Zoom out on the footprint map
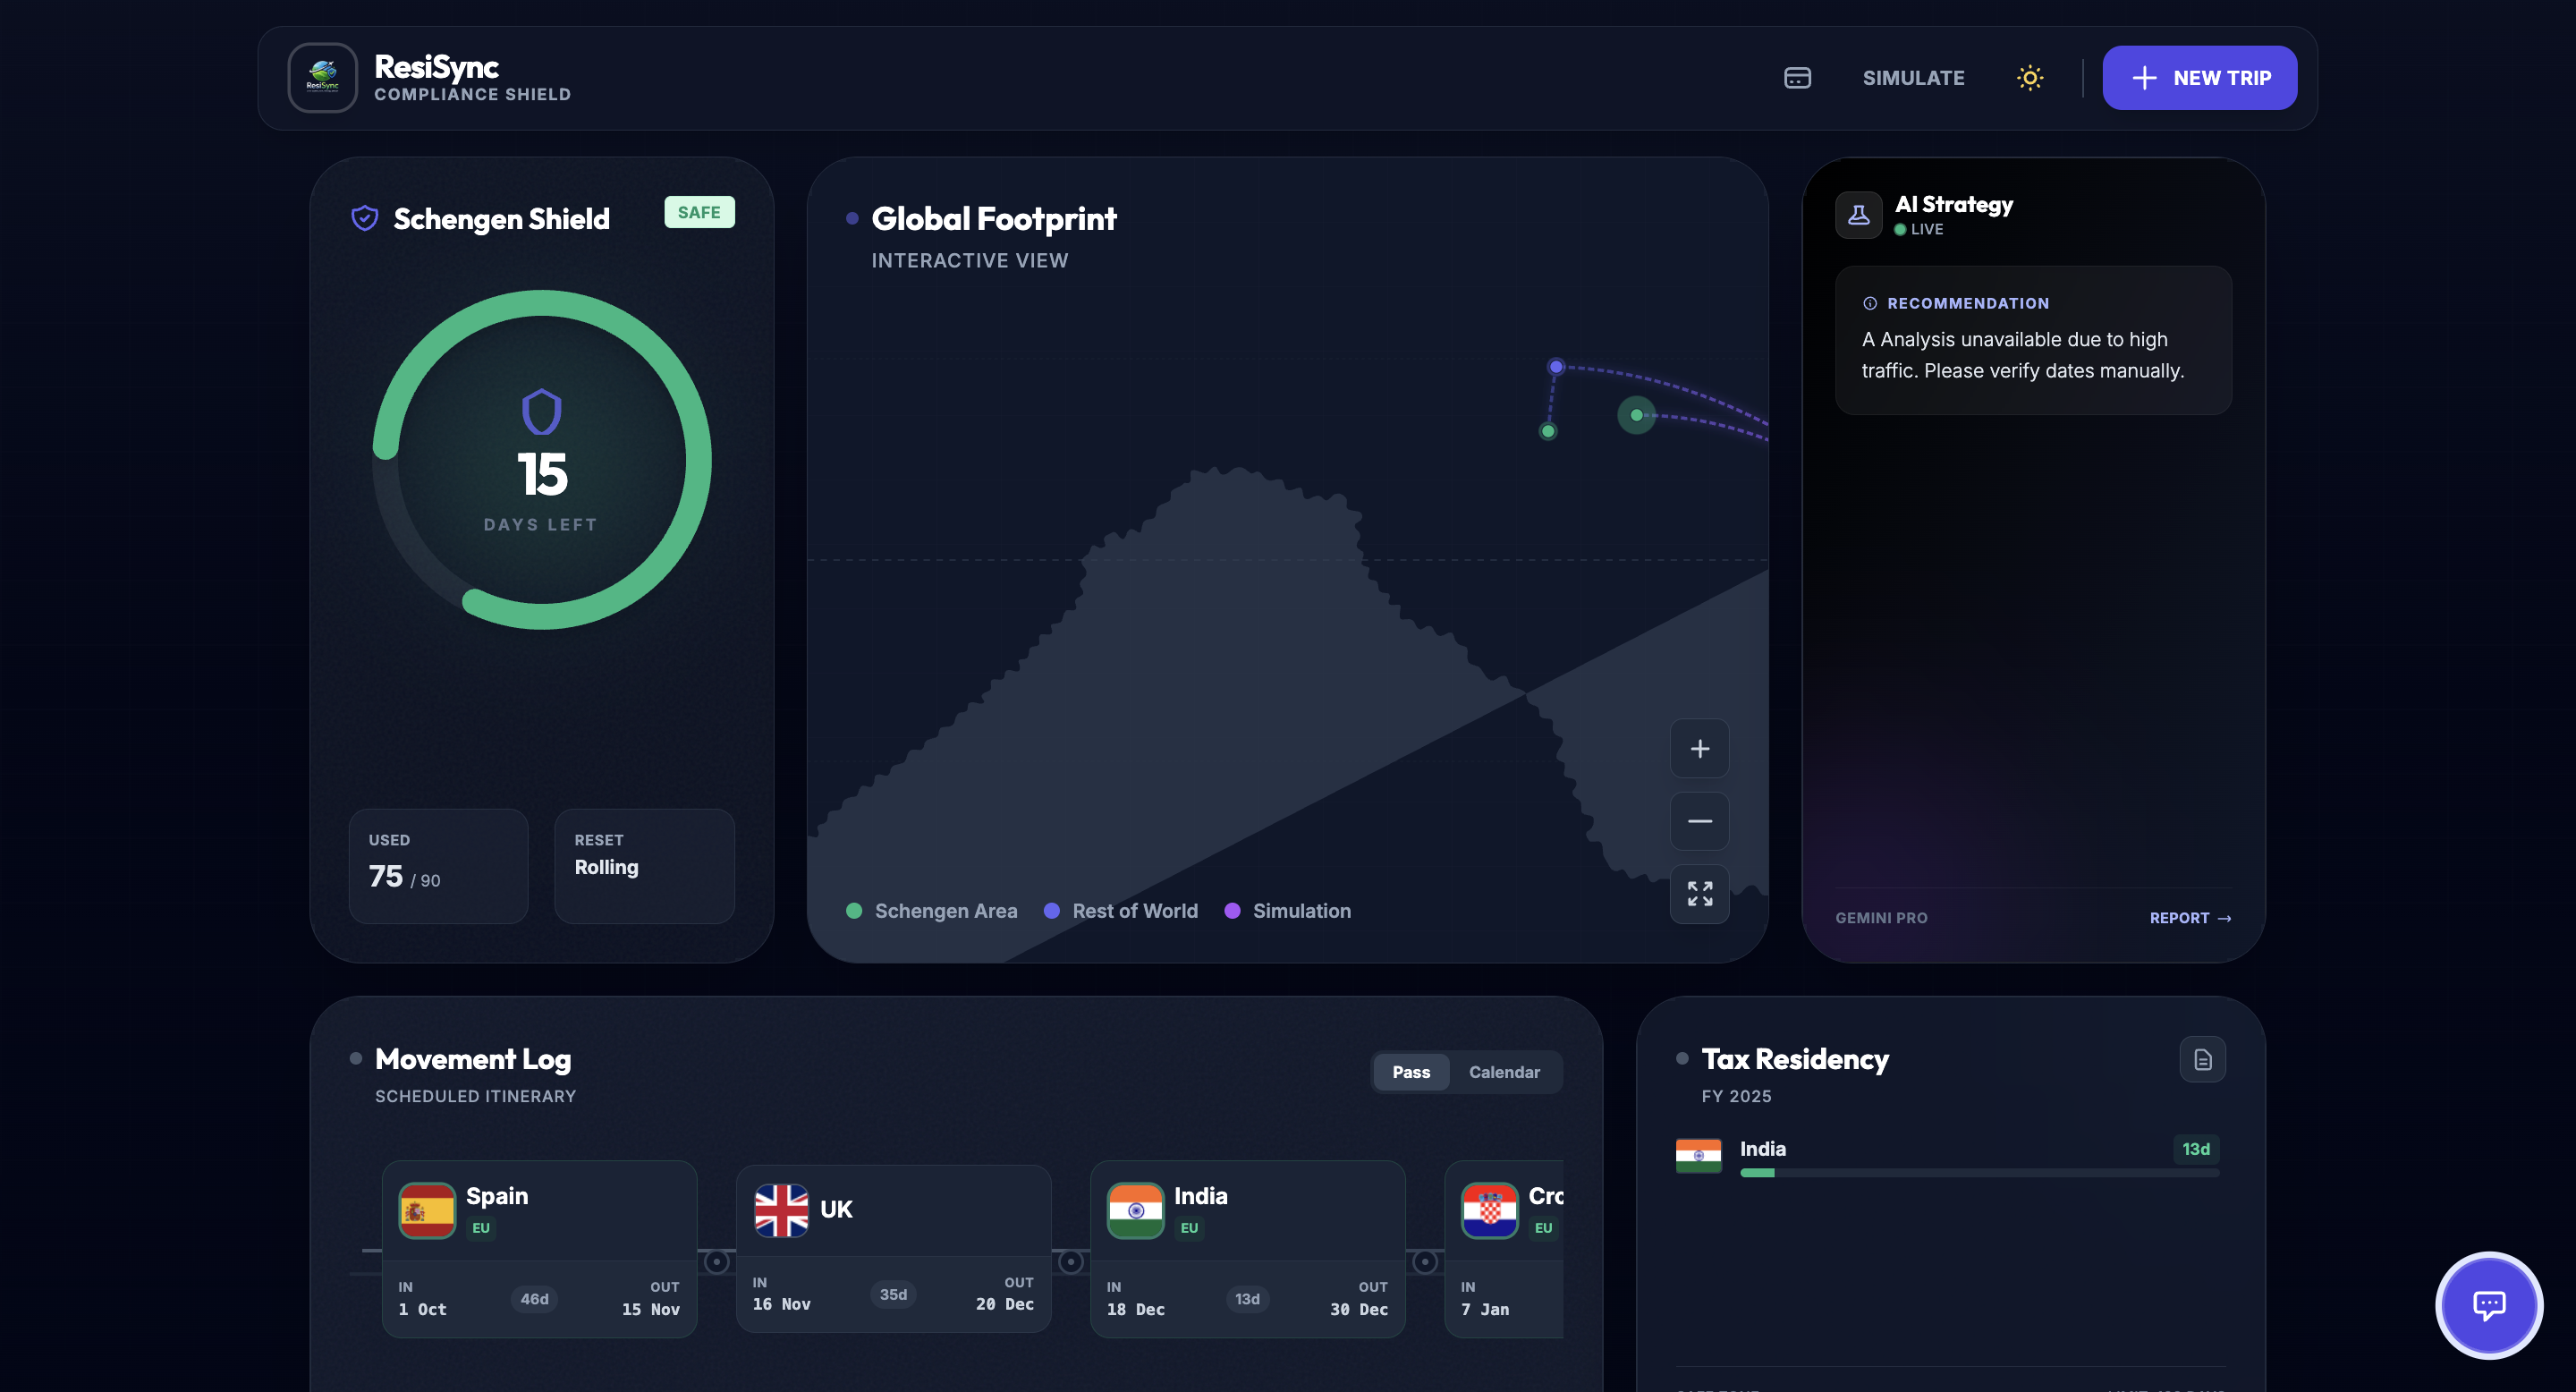2576x1392 pixels. [1699, 821]
